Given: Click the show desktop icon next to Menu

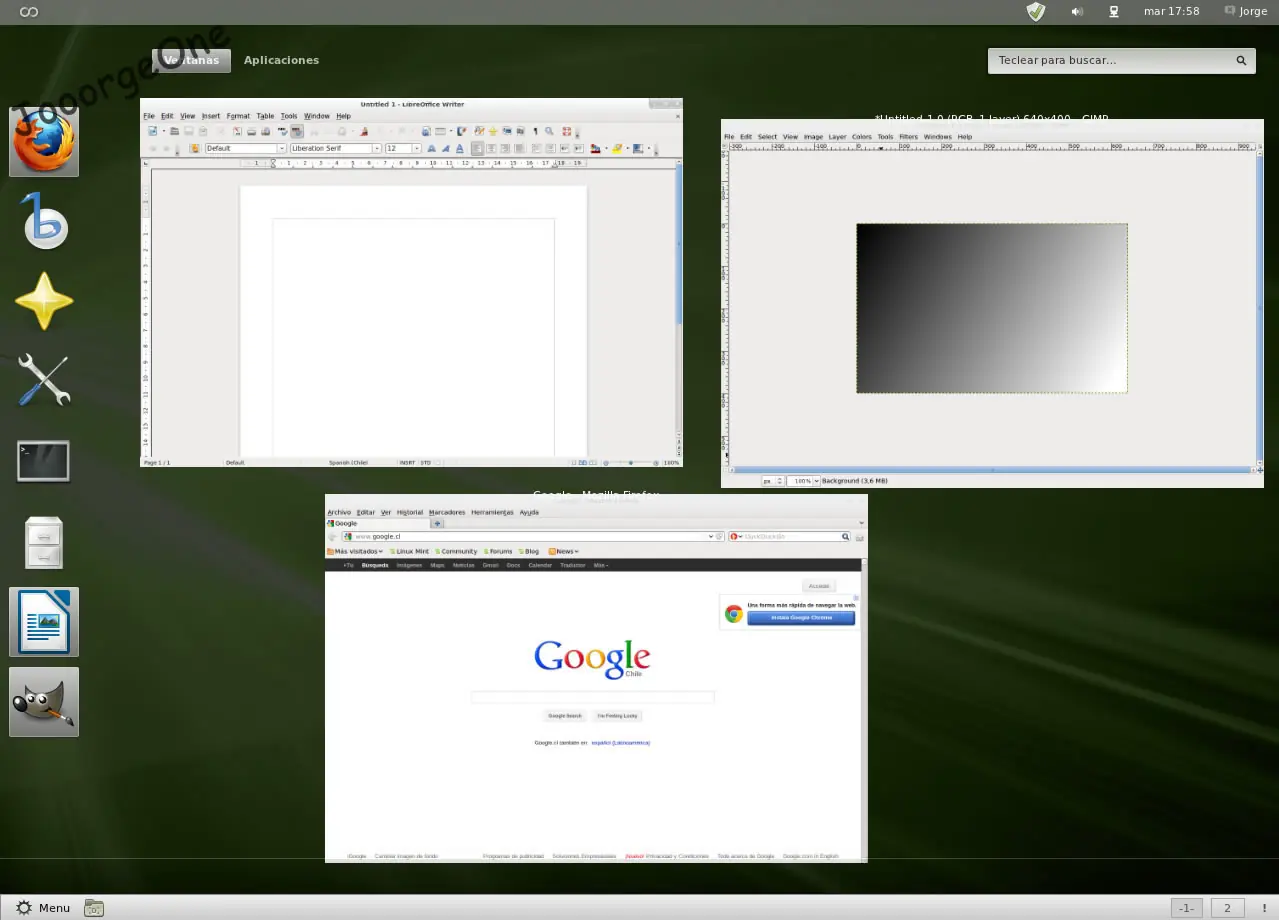Looking at the screenshot, I should [94, 908].
